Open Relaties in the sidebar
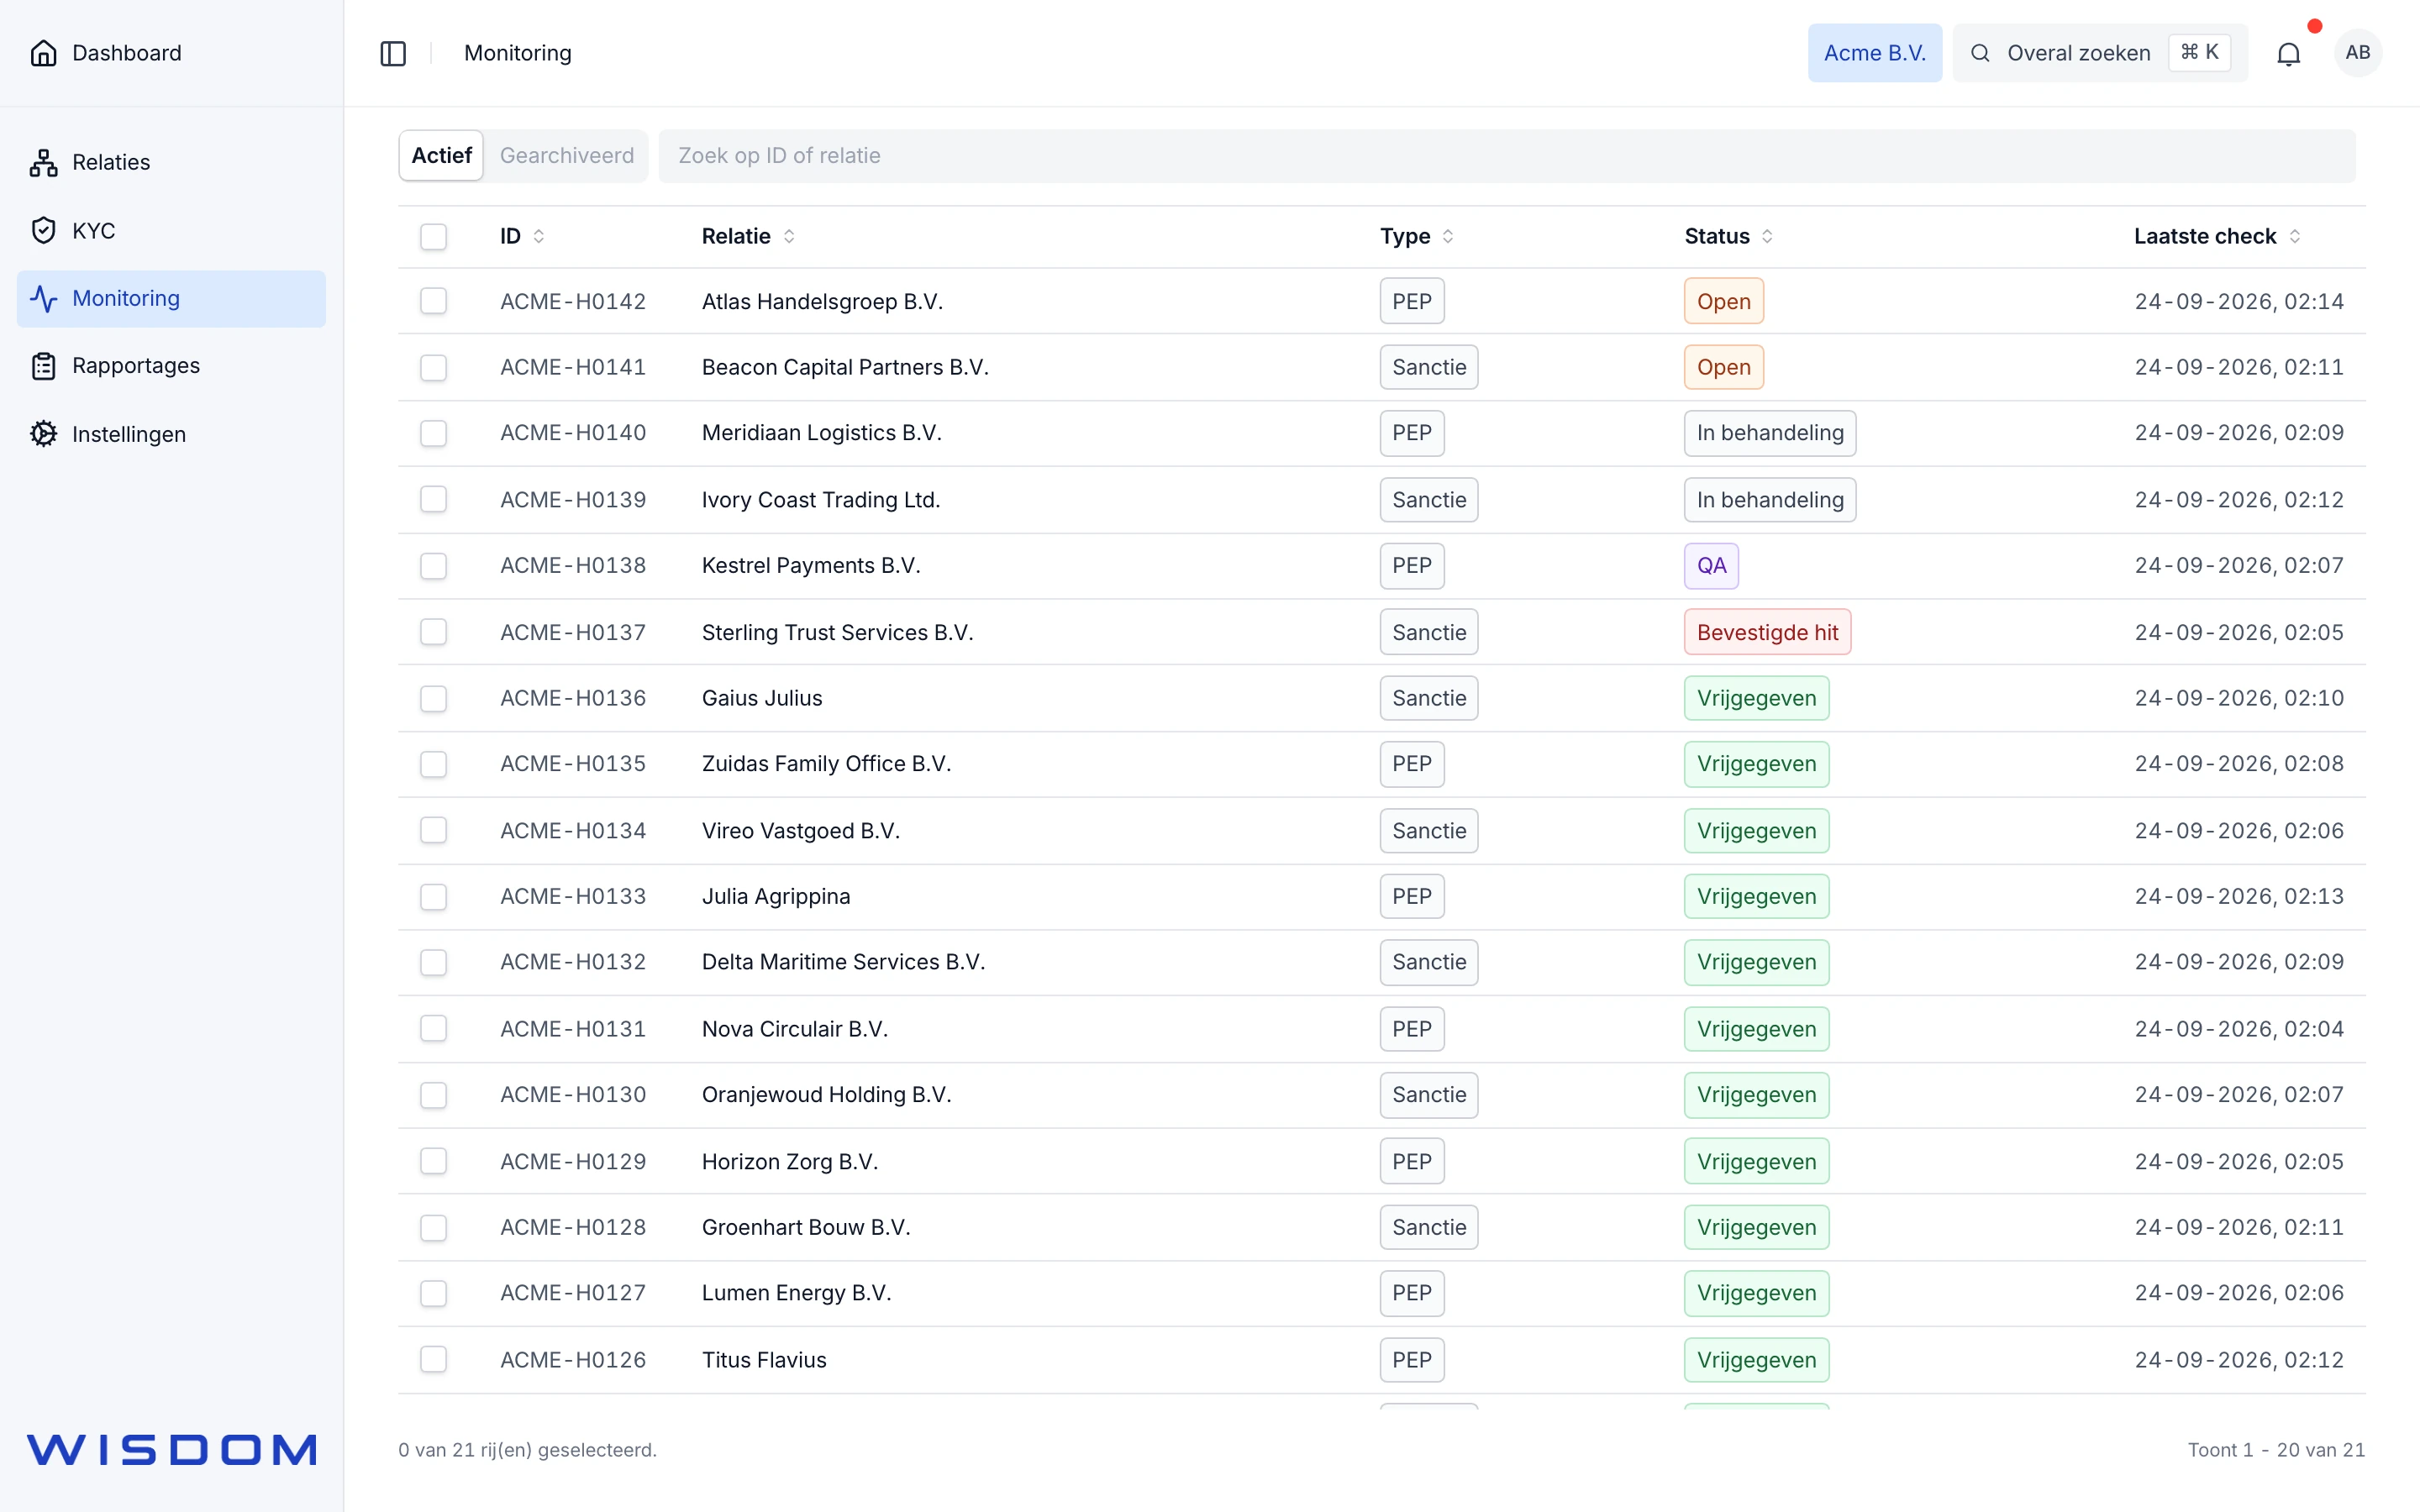Screen dimensions: 2420x1512 [x=171, y=162]
